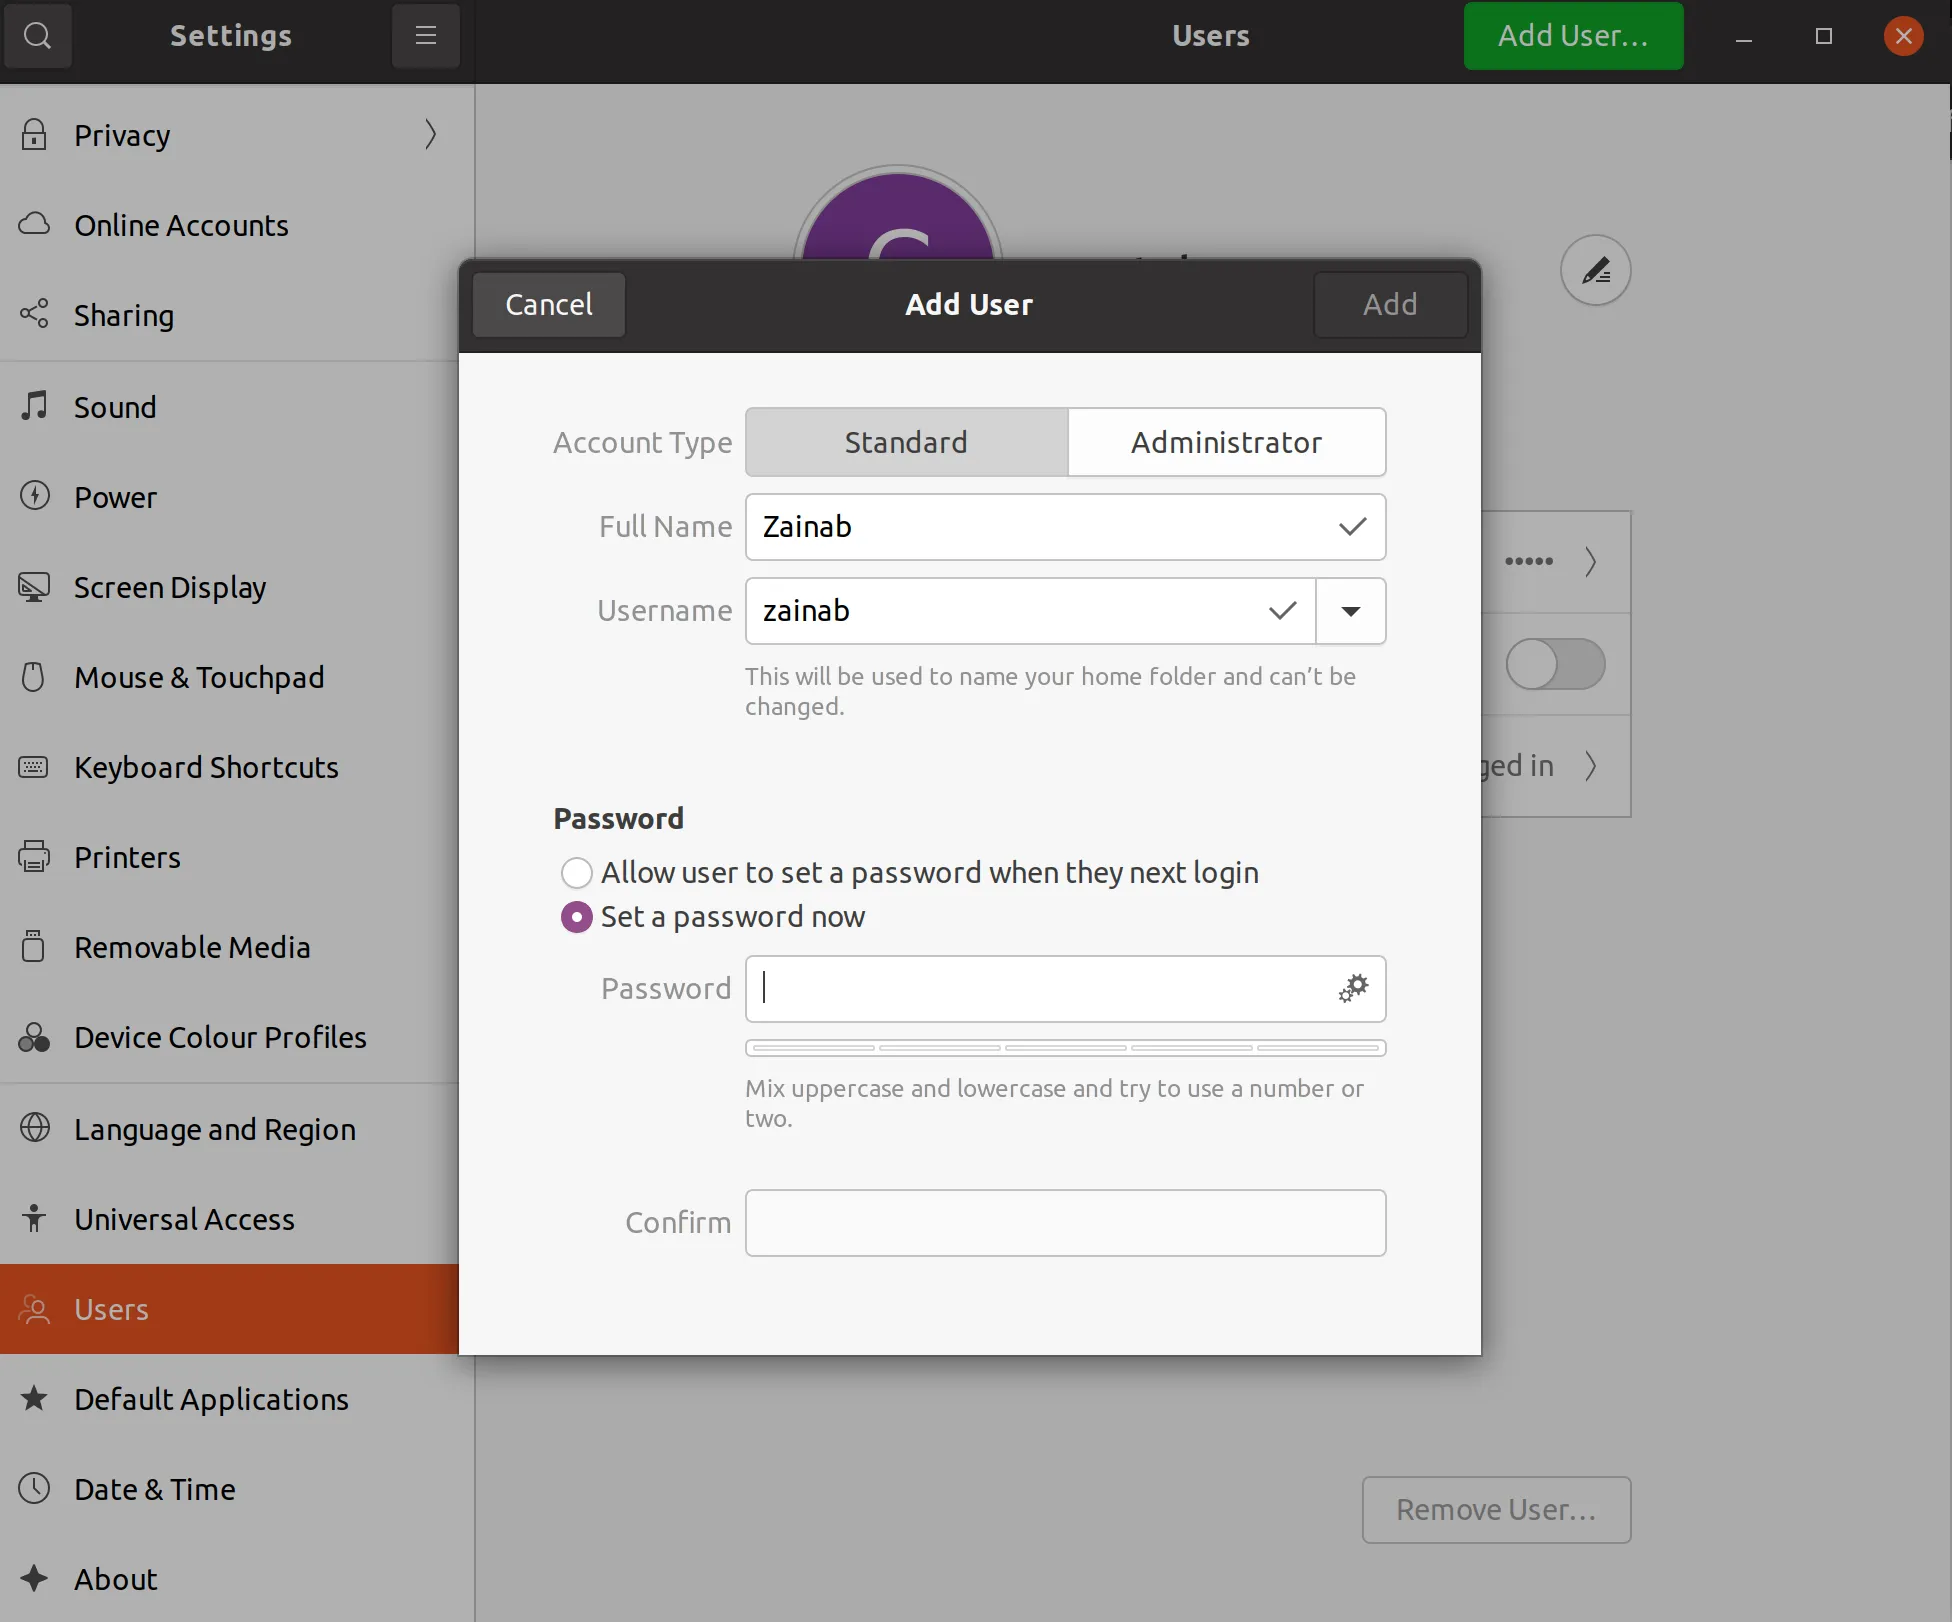Click the Printers icon in sidebar
1952x1622 pixels.
click(x=34, y=857)
